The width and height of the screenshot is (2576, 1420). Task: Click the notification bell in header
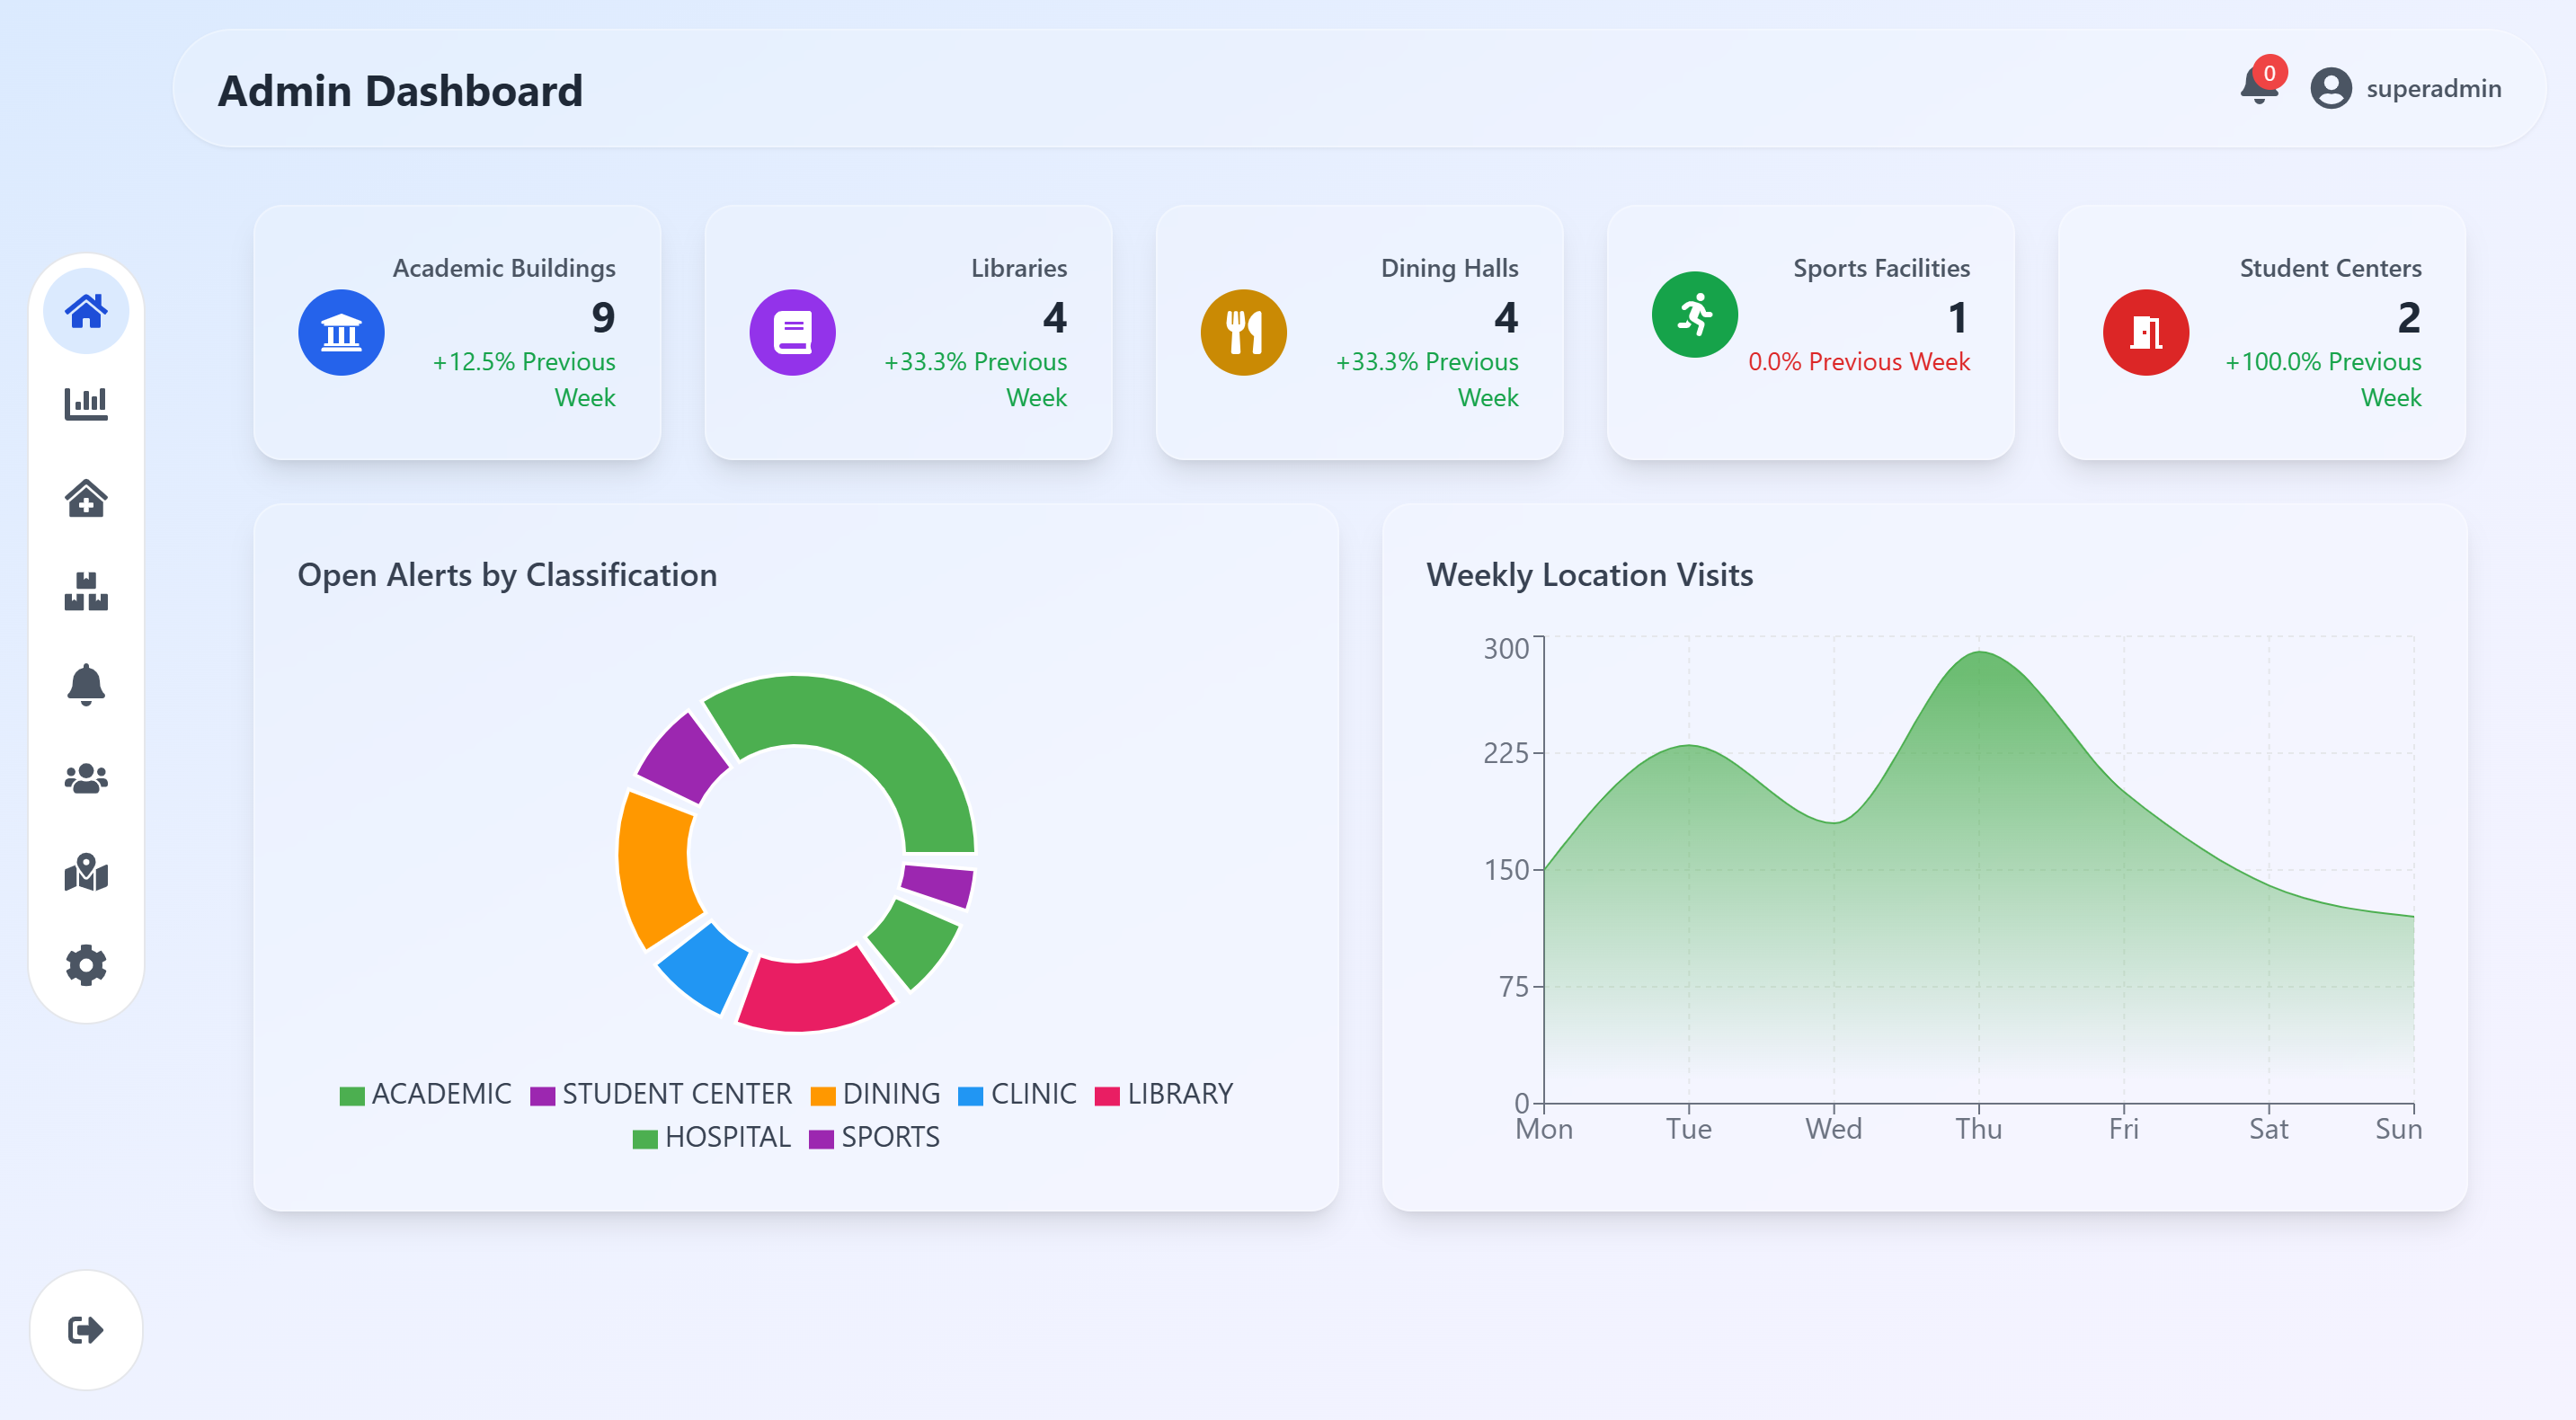pos(2258,87)
